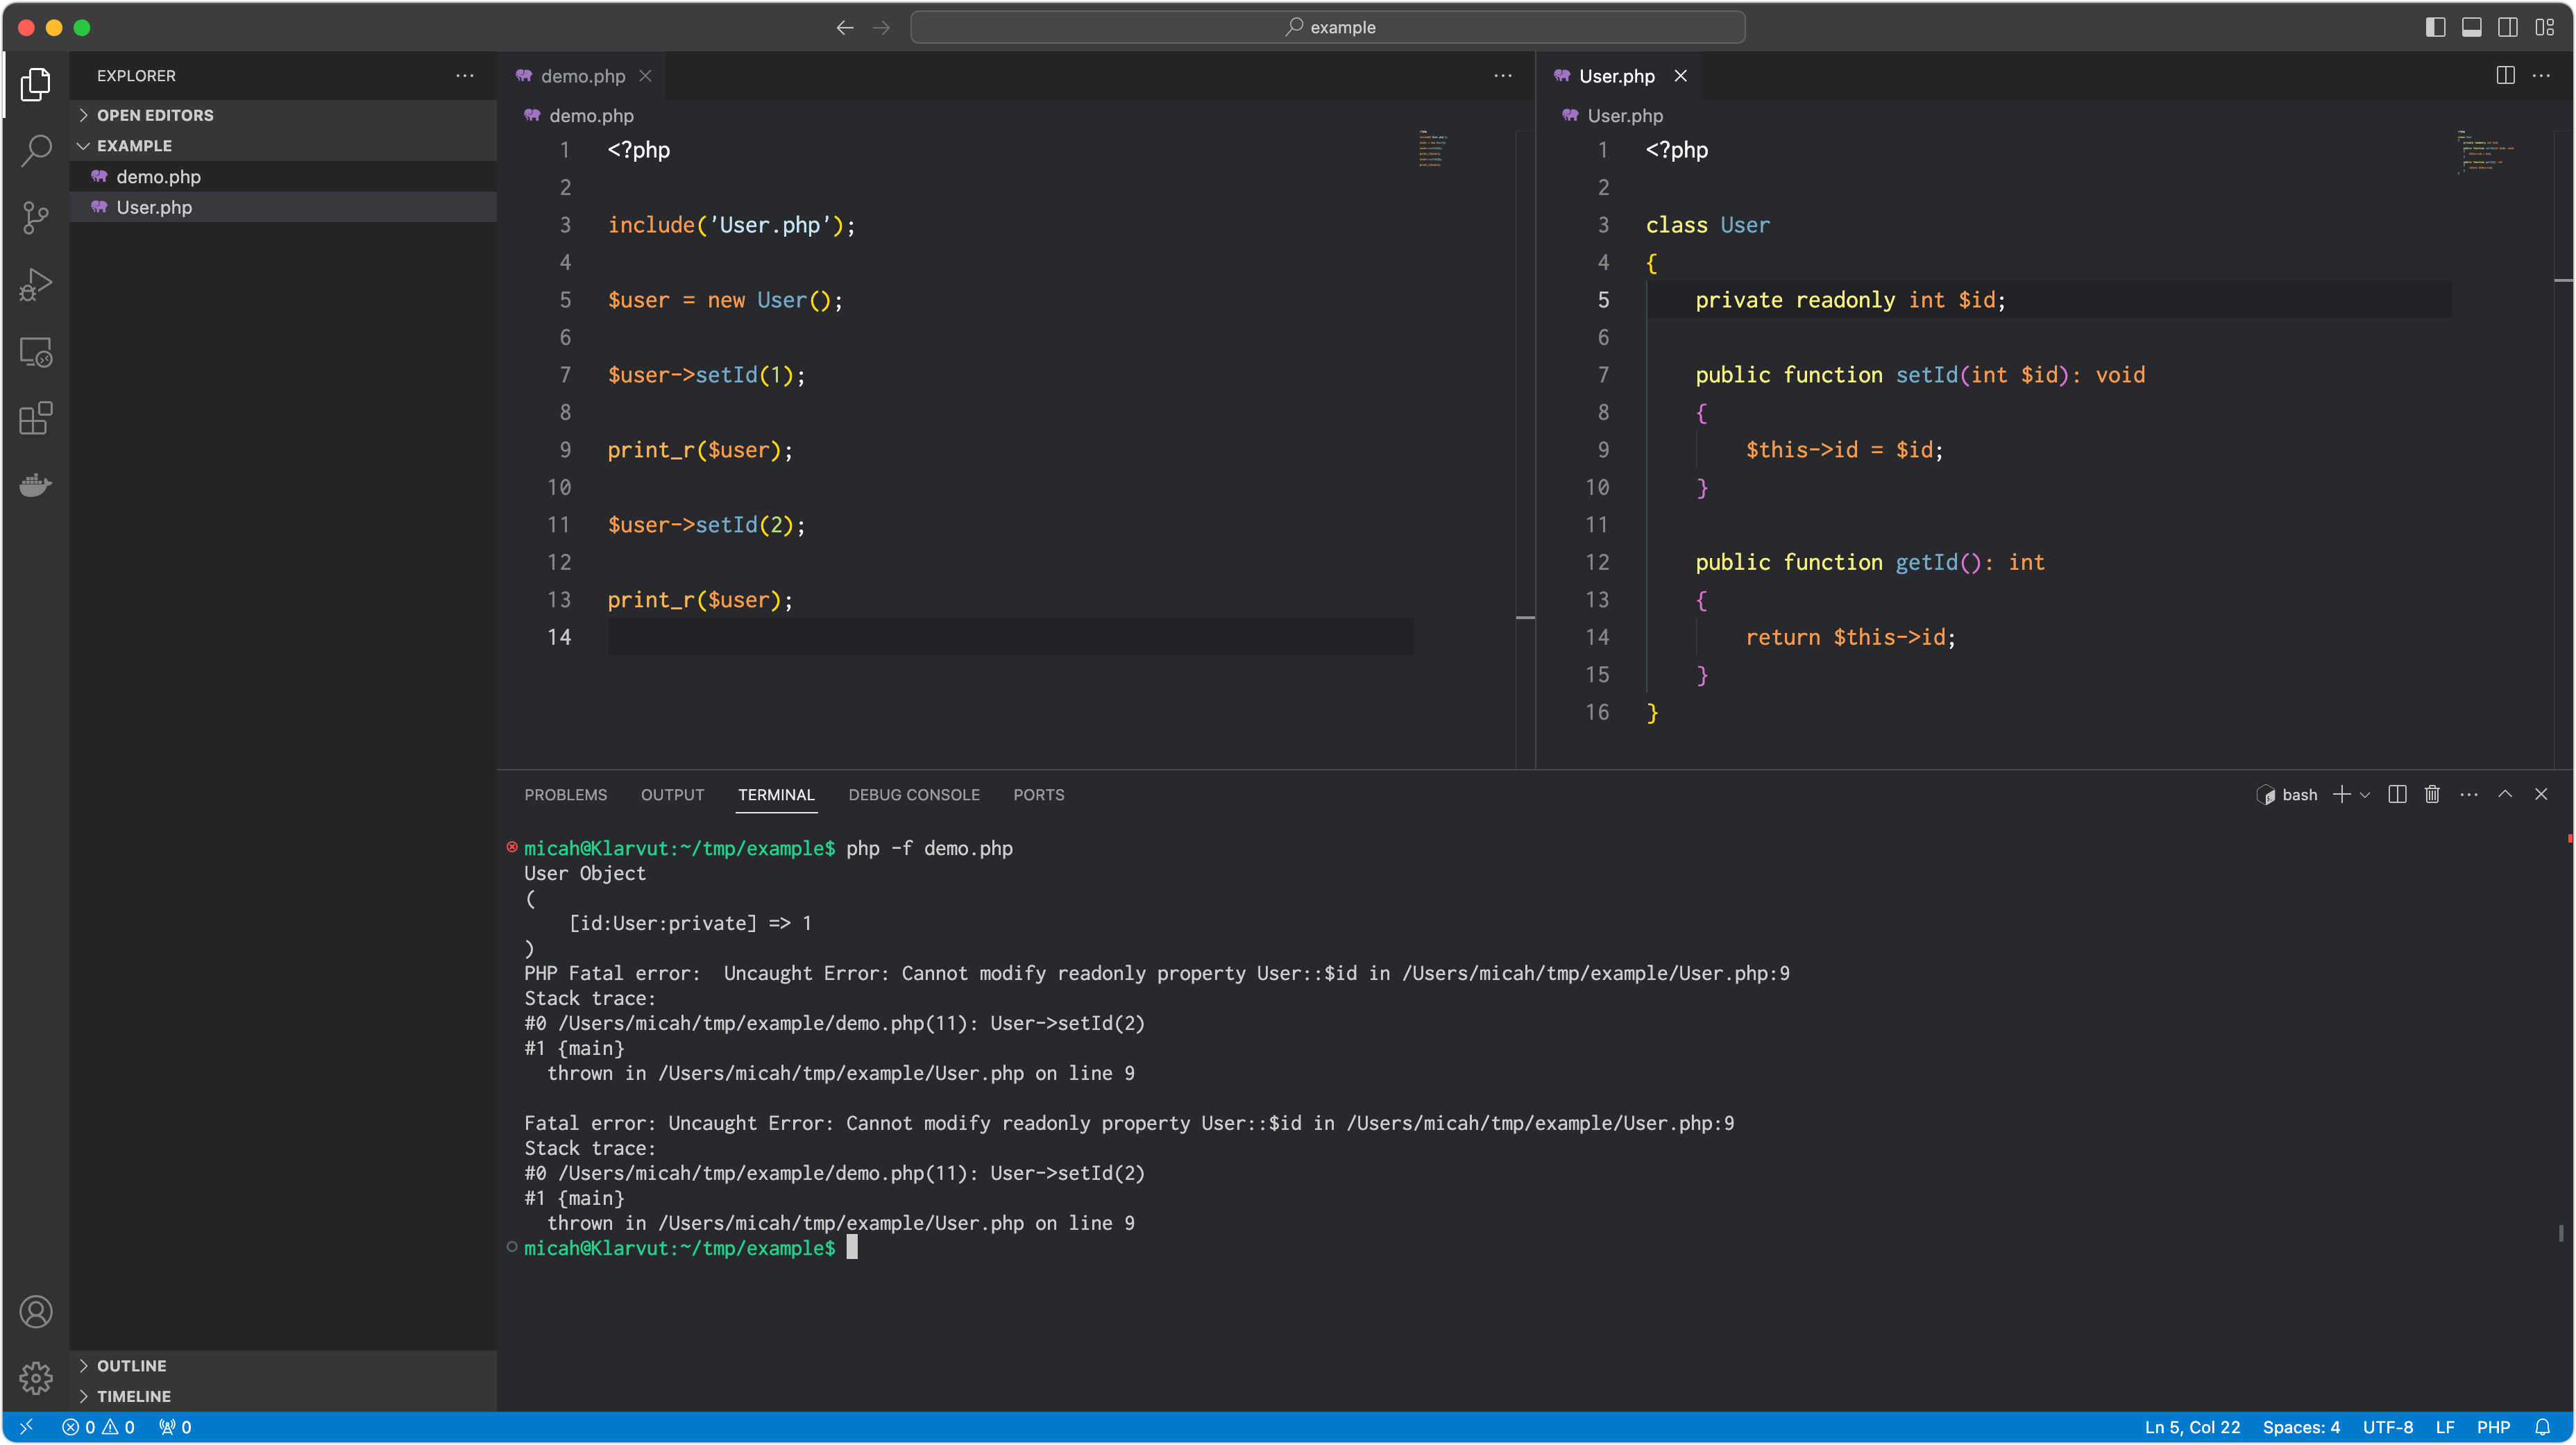Open the Search view in activity bar
The image size is (2576, 1445).
point(36,150)
